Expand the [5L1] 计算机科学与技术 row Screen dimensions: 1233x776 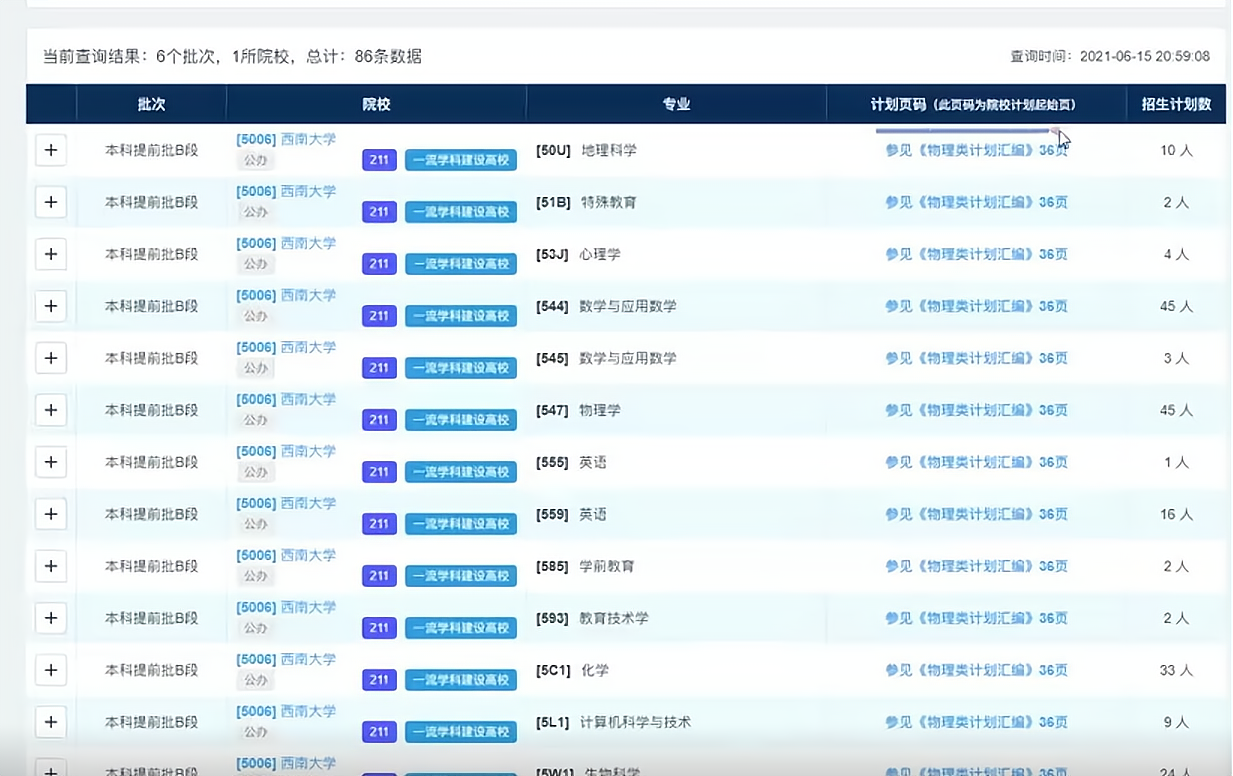pyautogui.click(x=51, y=722)
